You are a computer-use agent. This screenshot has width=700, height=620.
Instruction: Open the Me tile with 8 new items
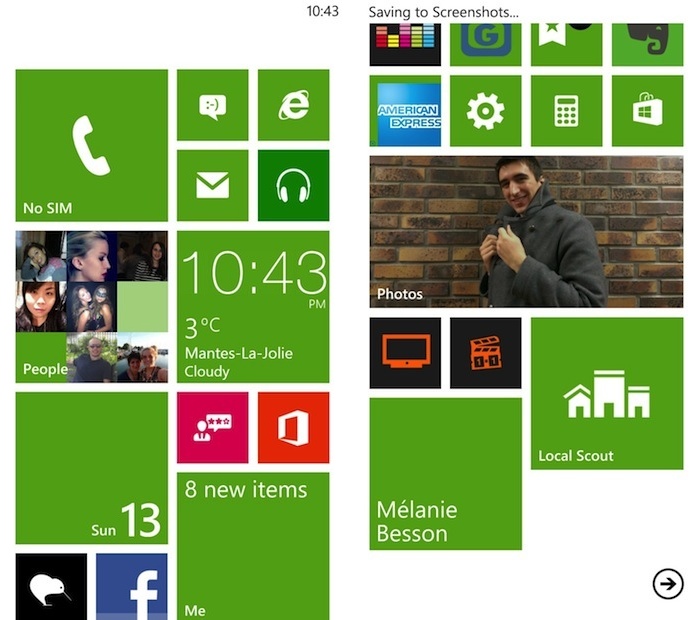coord(253,546)
